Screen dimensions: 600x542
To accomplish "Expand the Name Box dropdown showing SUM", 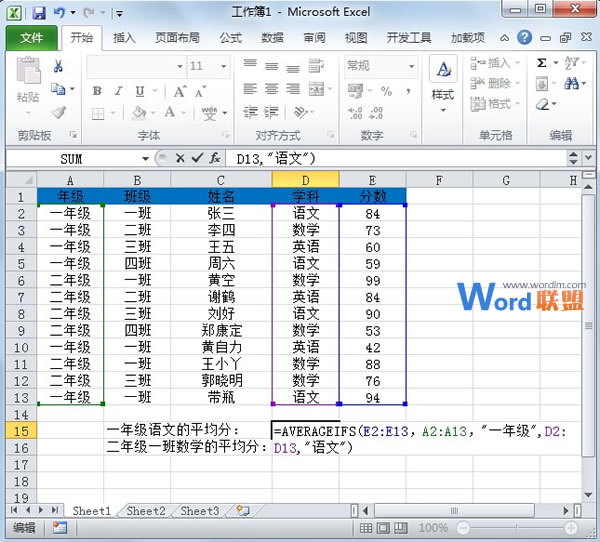I will [x=145, y=158].
